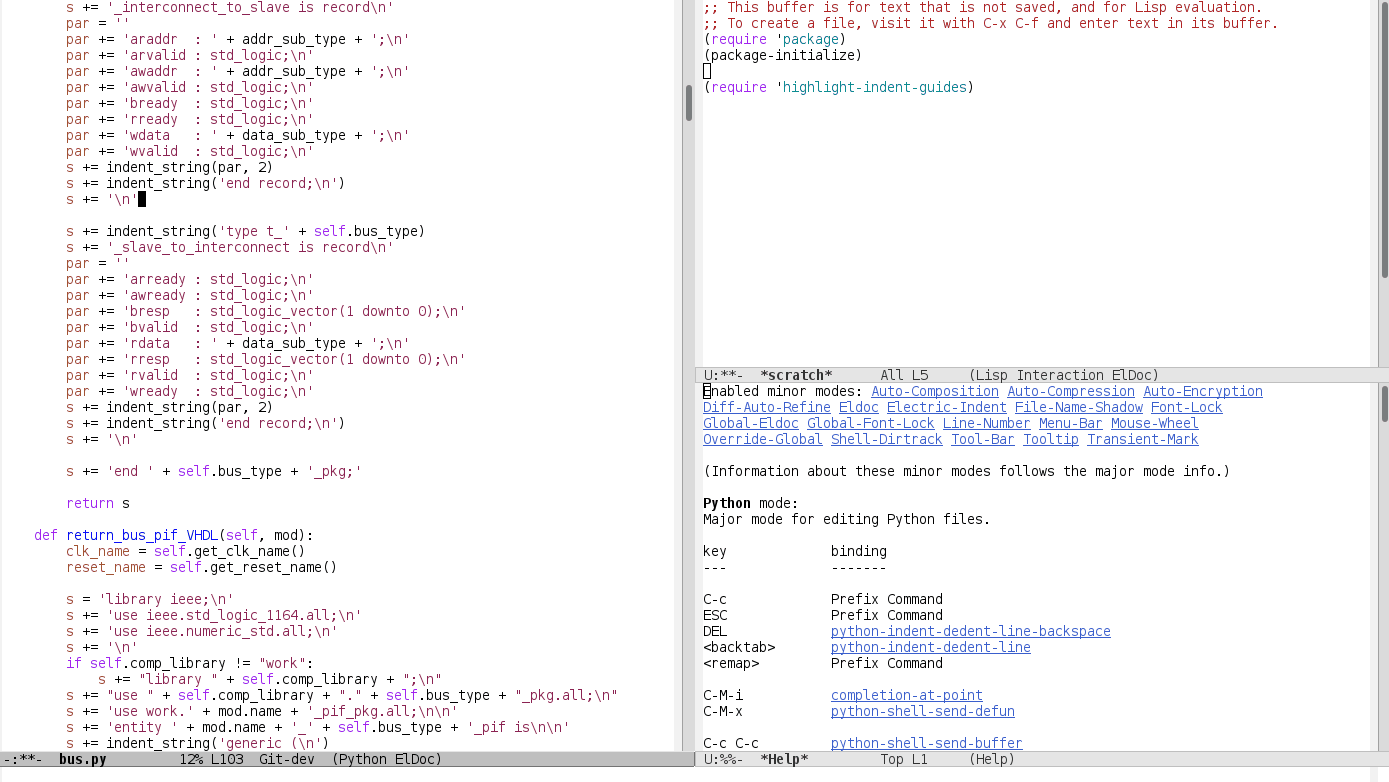Click 'end ' + self.bus_type + '_pkg;' line
Viewport: 1389px width, 782px height.
(214, 471)
